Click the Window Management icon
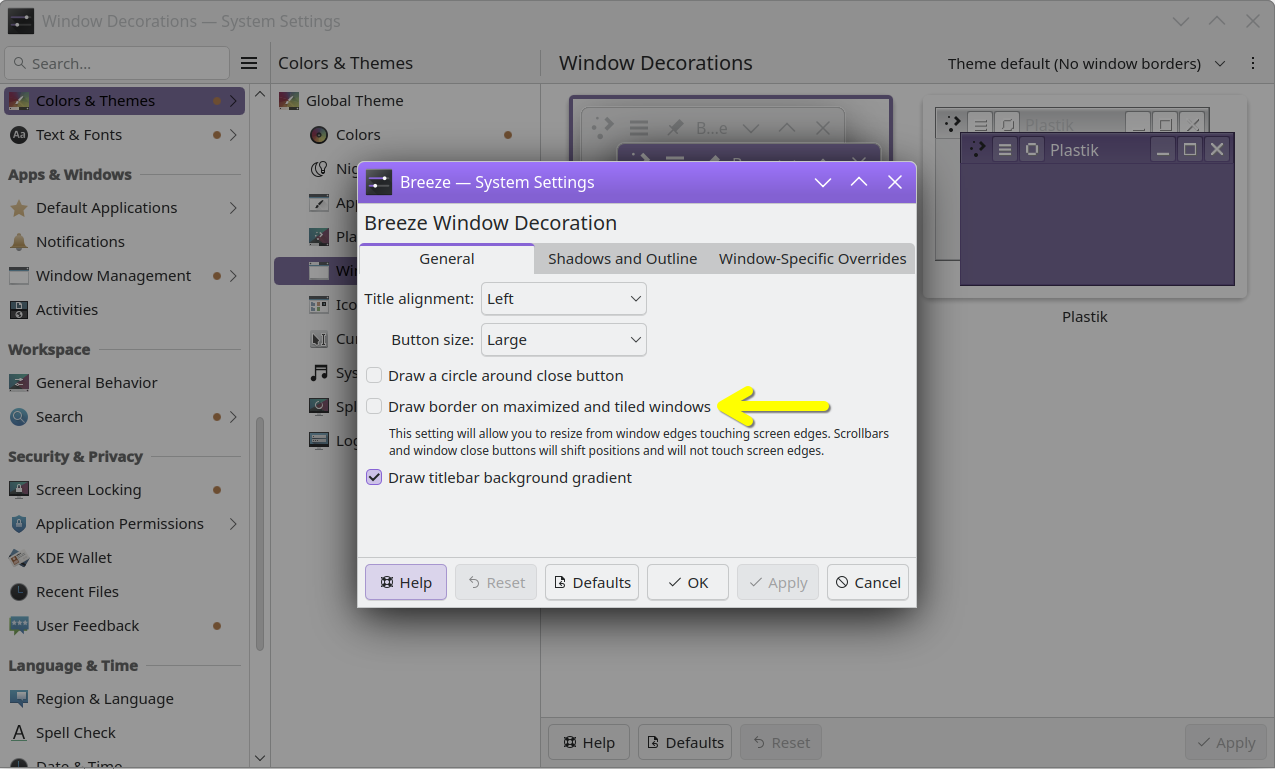 point(18,276)
